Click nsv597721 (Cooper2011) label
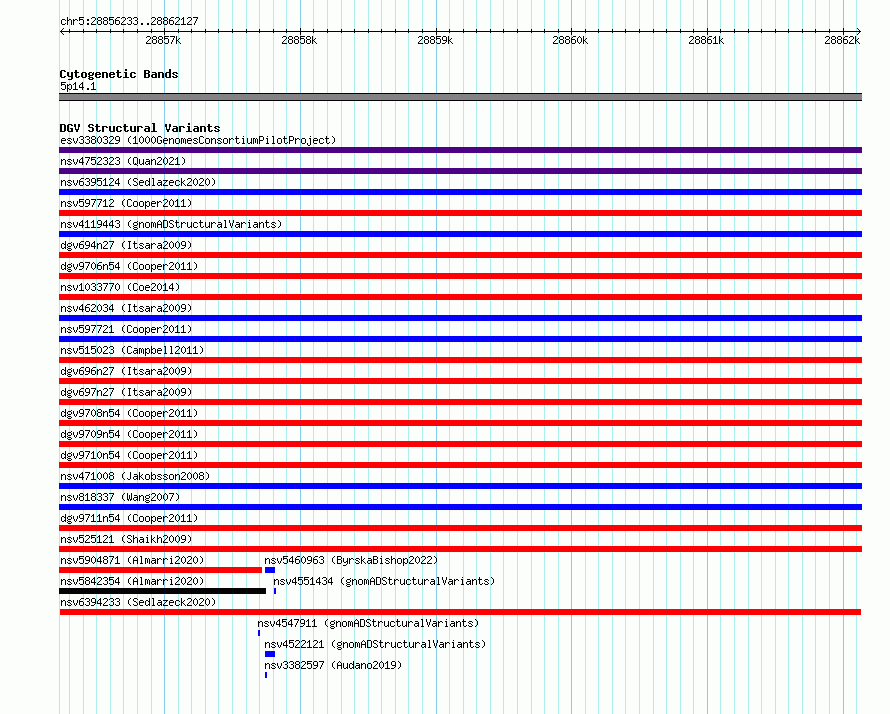This screenshot has height=714, width=890. [126, 329]
